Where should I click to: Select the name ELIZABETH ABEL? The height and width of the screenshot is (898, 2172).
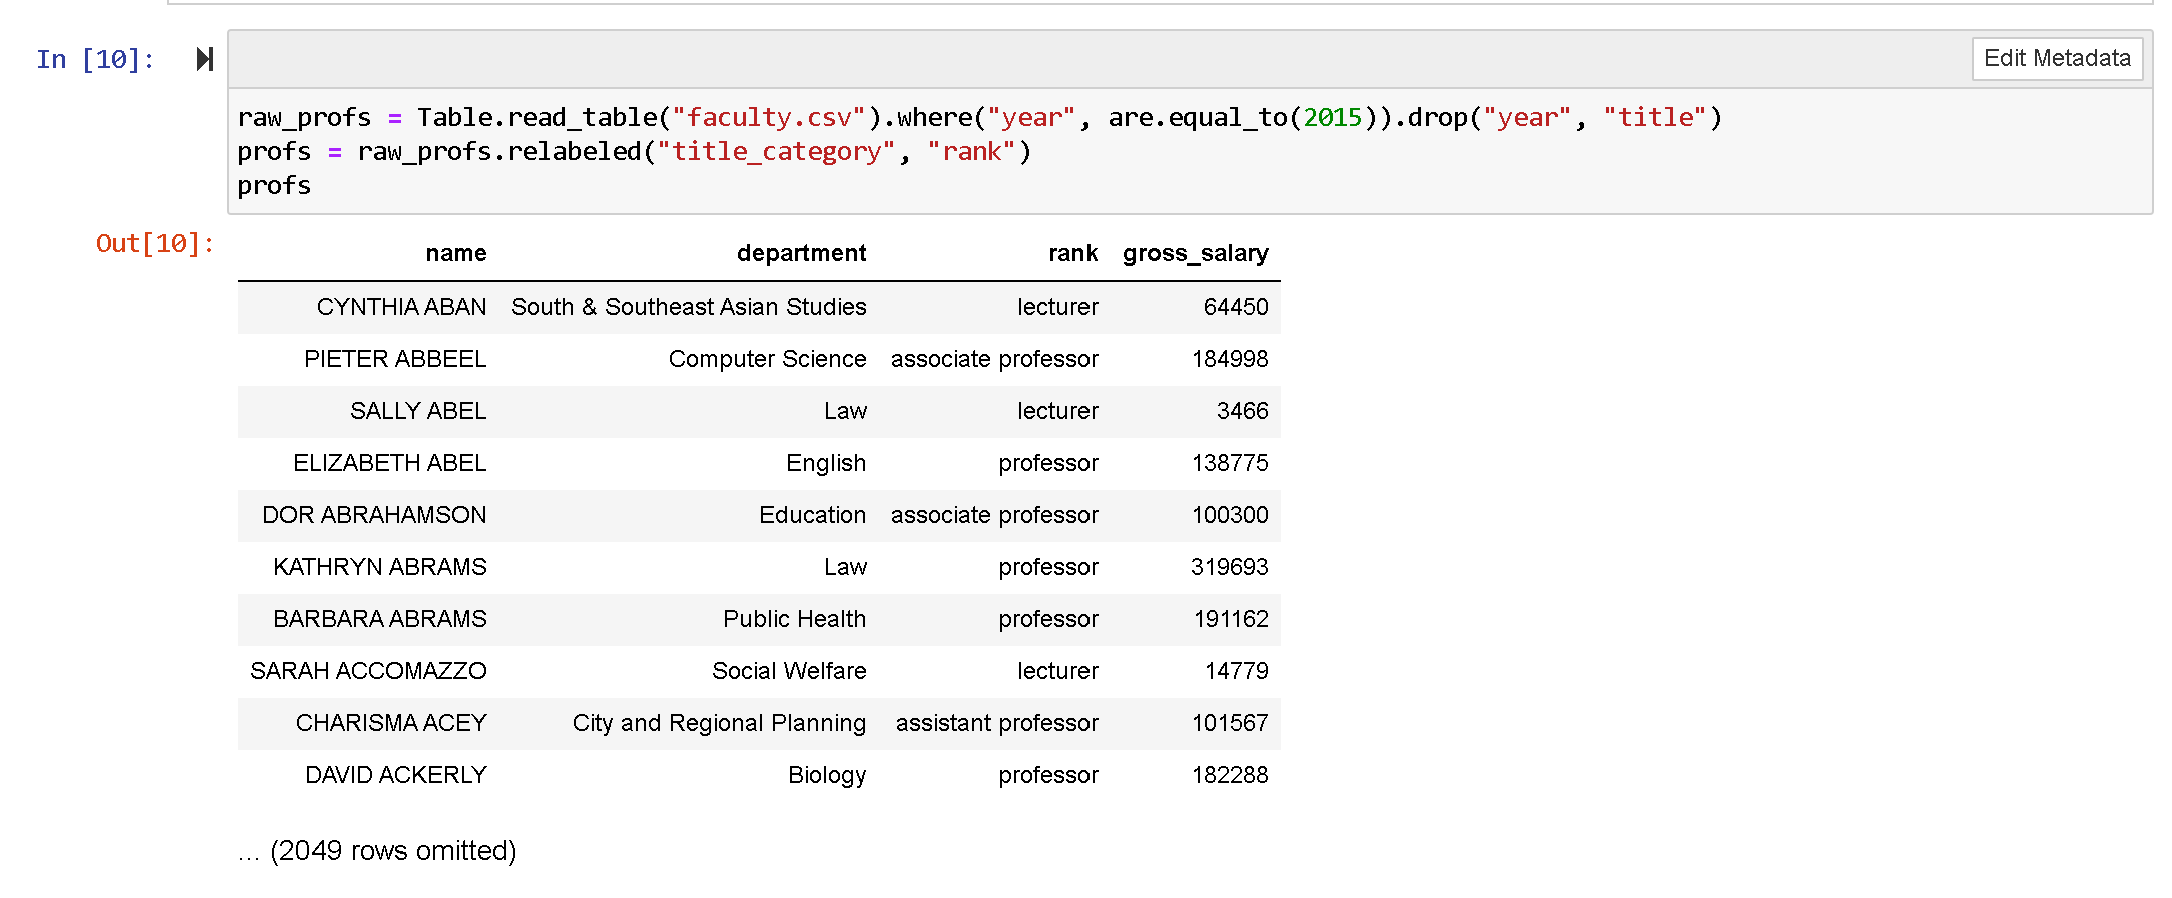(390, 463)
